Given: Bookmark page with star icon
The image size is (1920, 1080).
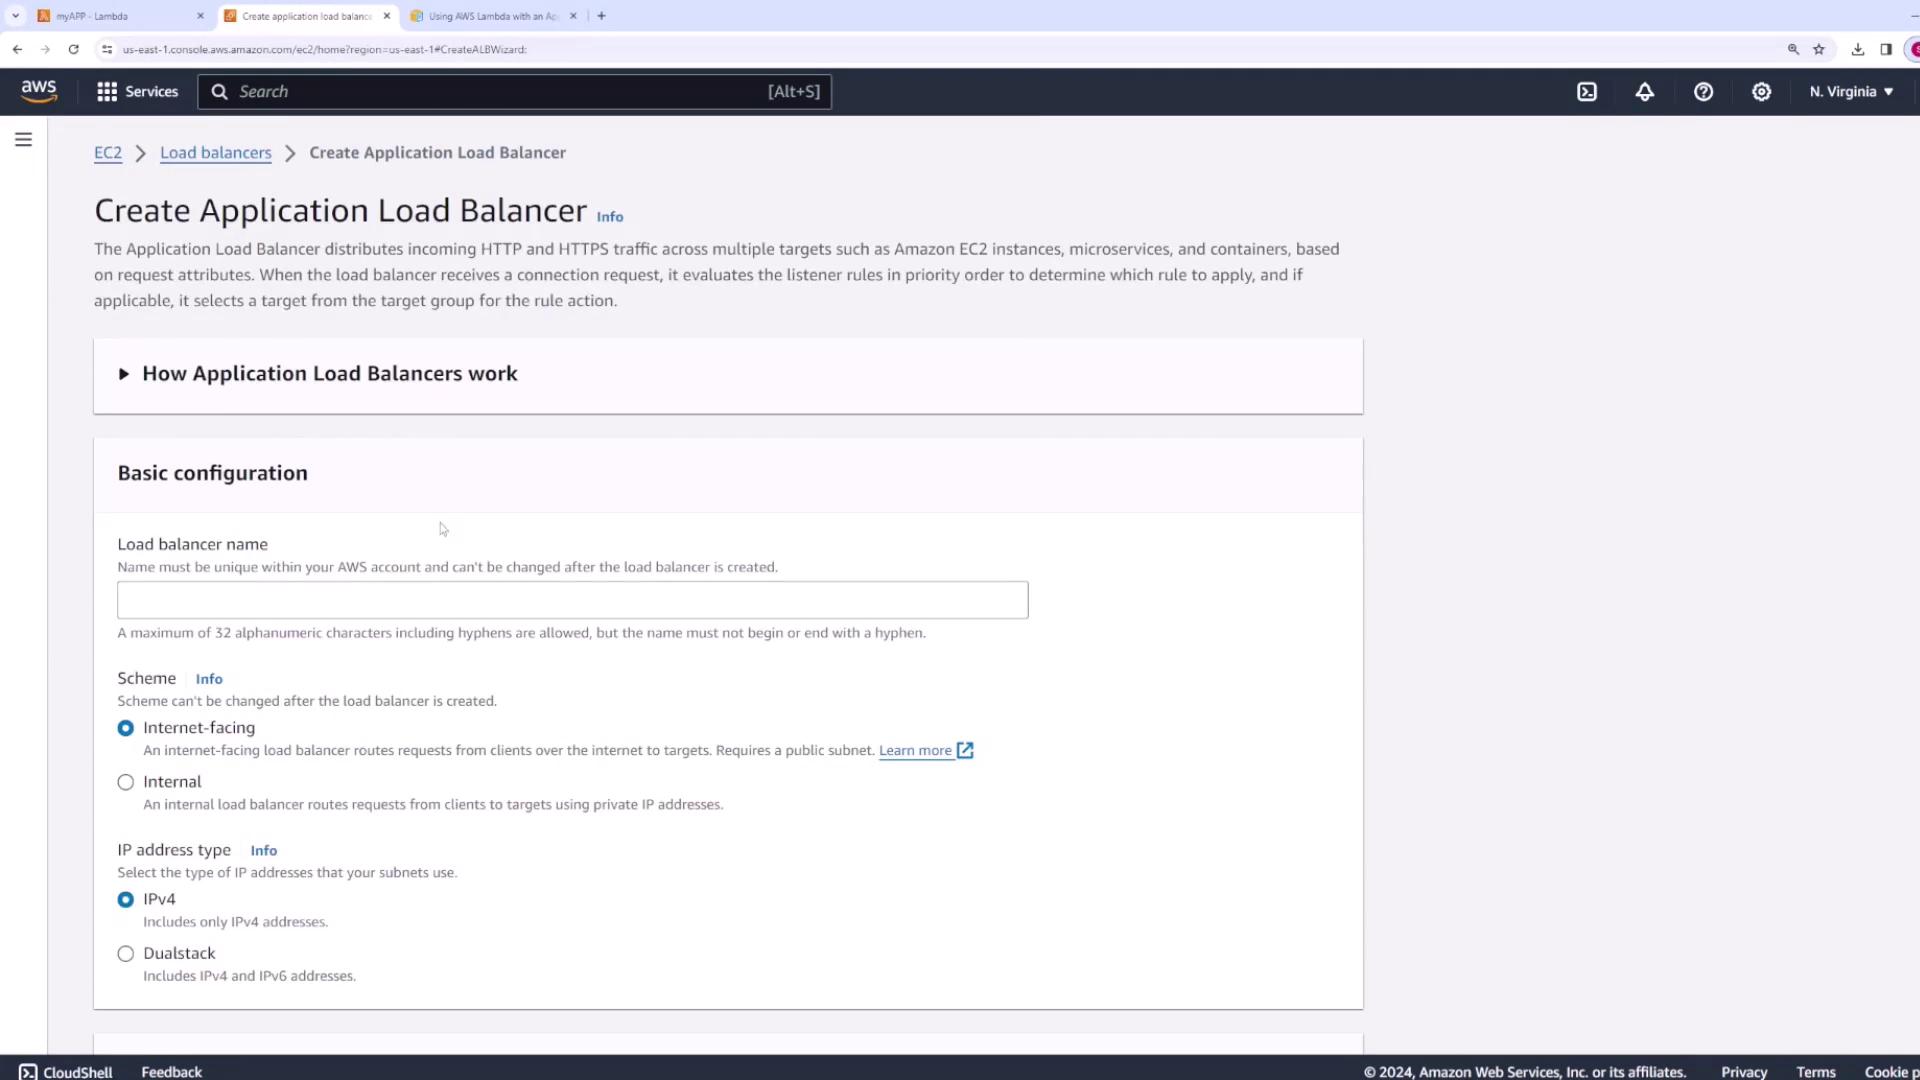Looking at the screenshot, I should point(1819,49).
